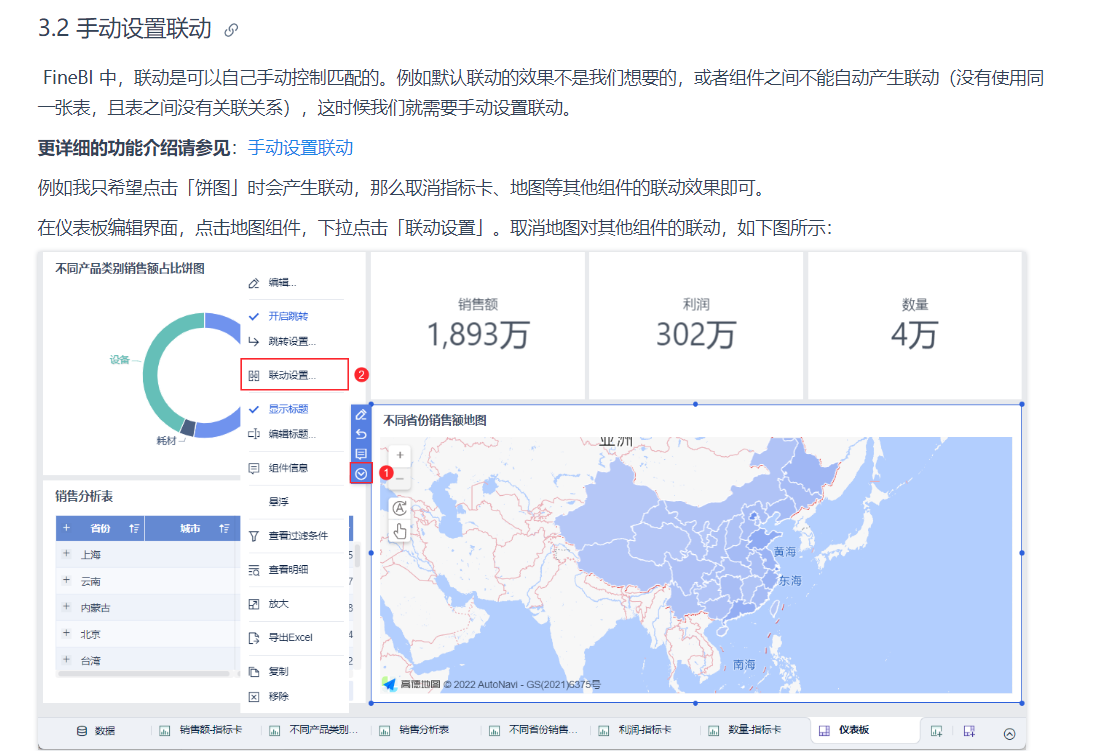This screenshot has height=751, width=1095.
Task: Choose 导出Excel from the context menu
Action: pos(291,638)
